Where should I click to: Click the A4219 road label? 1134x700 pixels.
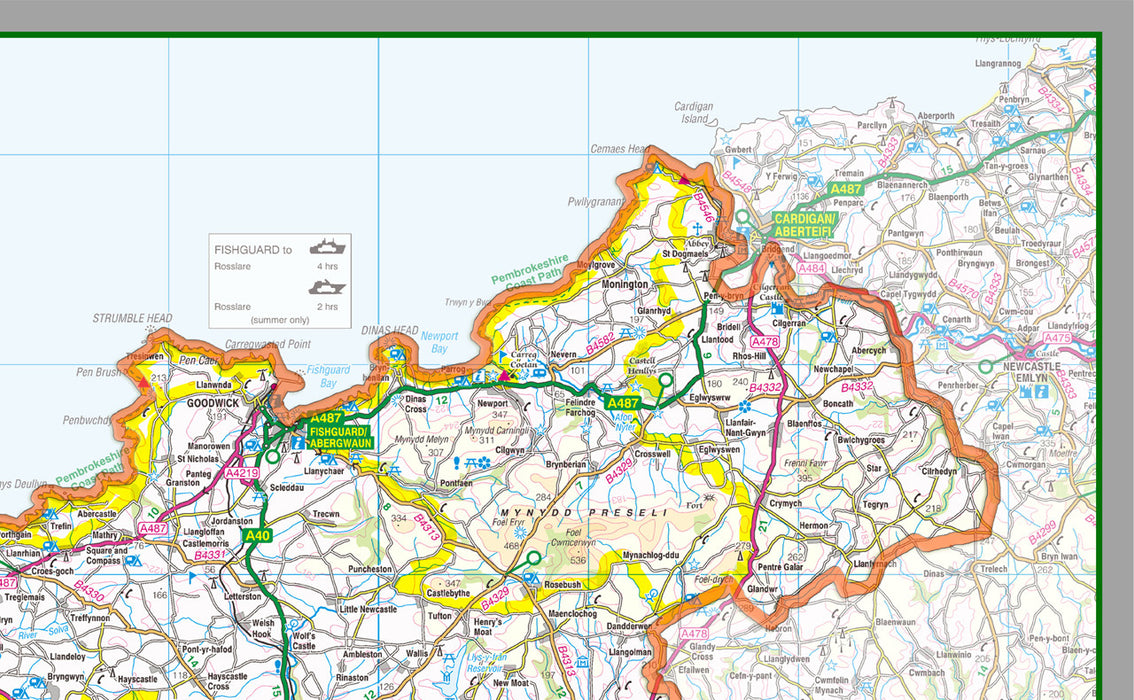pos(242,473)
